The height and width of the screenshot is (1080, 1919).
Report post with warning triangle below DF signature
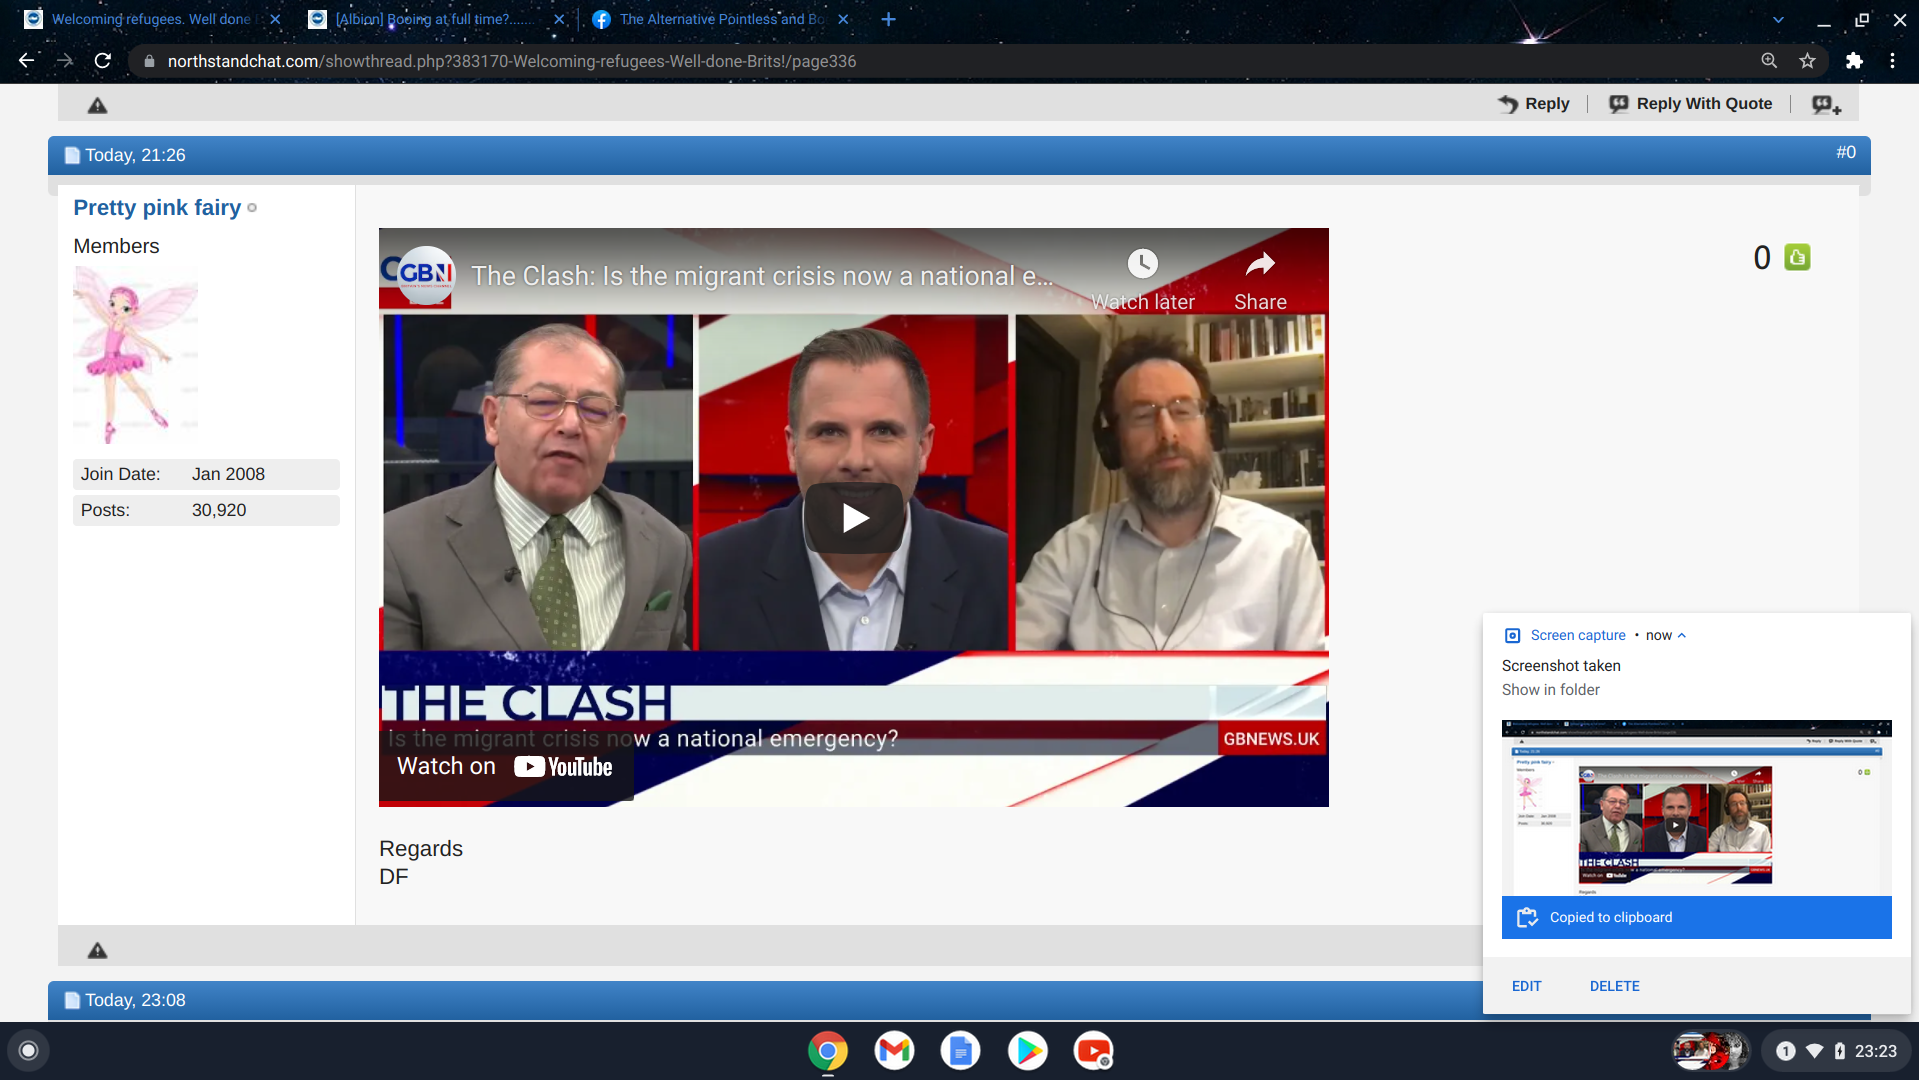coord(97,950)
